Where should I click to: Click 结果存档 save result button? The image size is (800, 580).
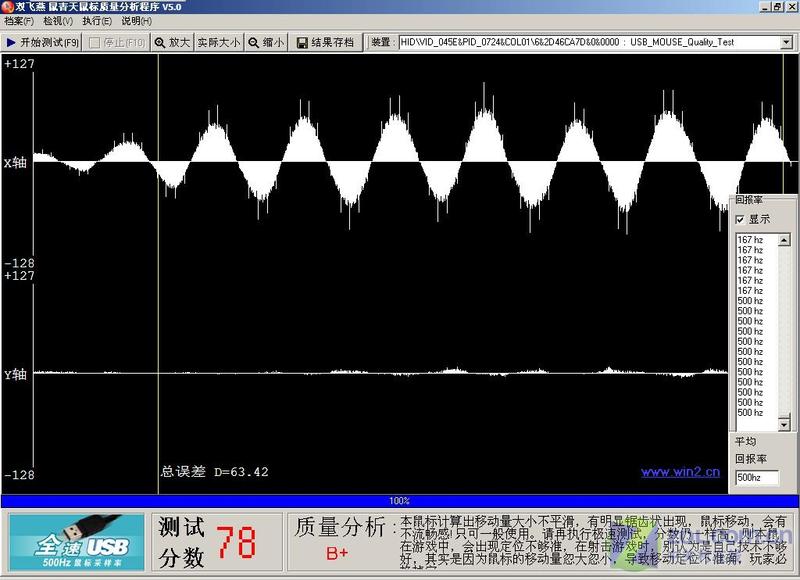[326, 42]
